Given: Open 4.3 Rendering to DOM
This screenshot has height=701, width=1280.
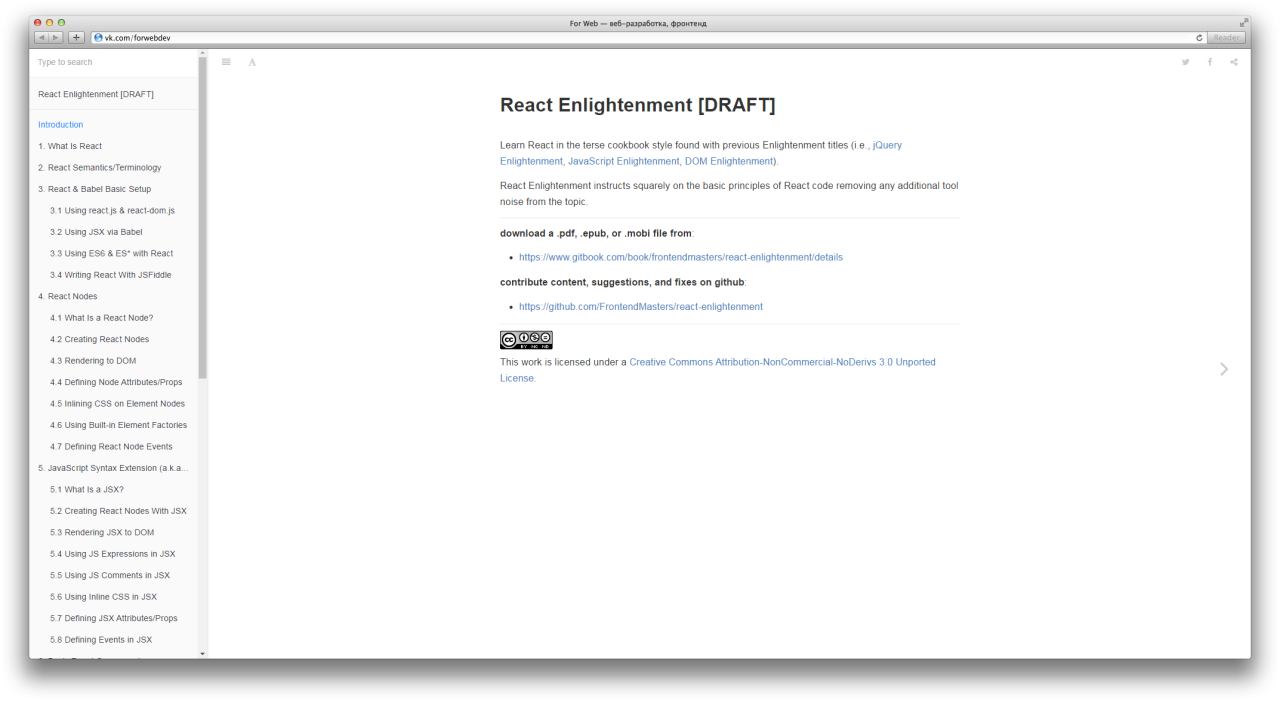Looking at the screenshot, I should point(93,361).
